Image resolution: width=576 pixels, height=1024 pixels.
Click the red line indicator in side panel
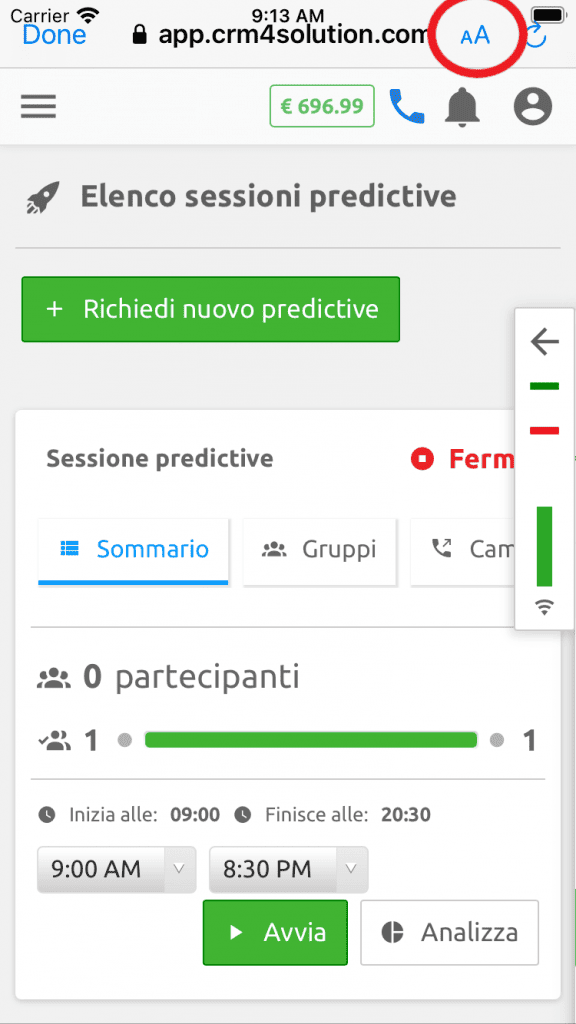click(545, 430)
